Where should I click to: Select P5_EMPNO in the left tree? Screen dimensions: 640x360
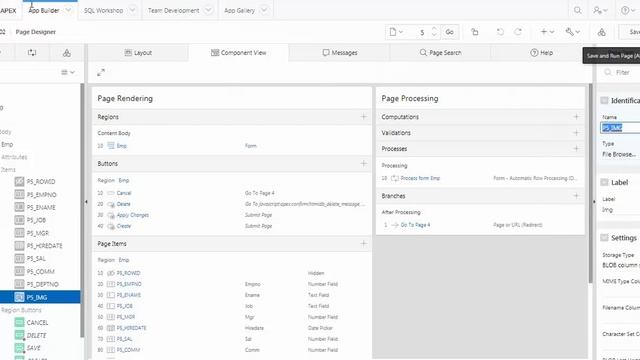[41, 195]
